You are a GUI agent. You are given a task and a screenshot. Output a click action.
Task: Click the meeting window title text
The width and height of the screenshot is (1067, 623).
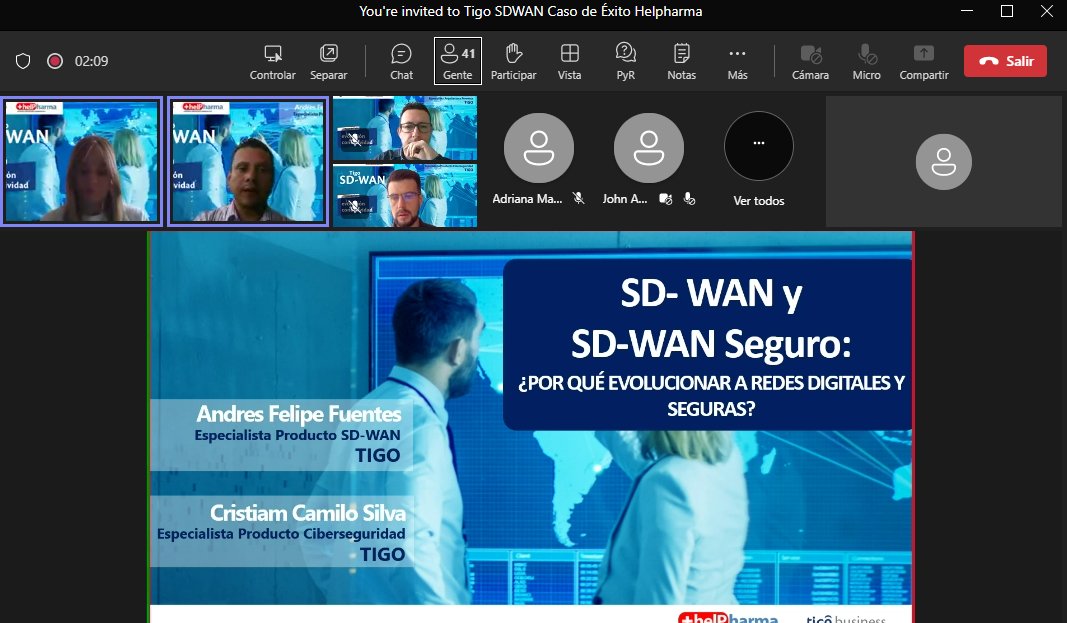click(531, 12)
